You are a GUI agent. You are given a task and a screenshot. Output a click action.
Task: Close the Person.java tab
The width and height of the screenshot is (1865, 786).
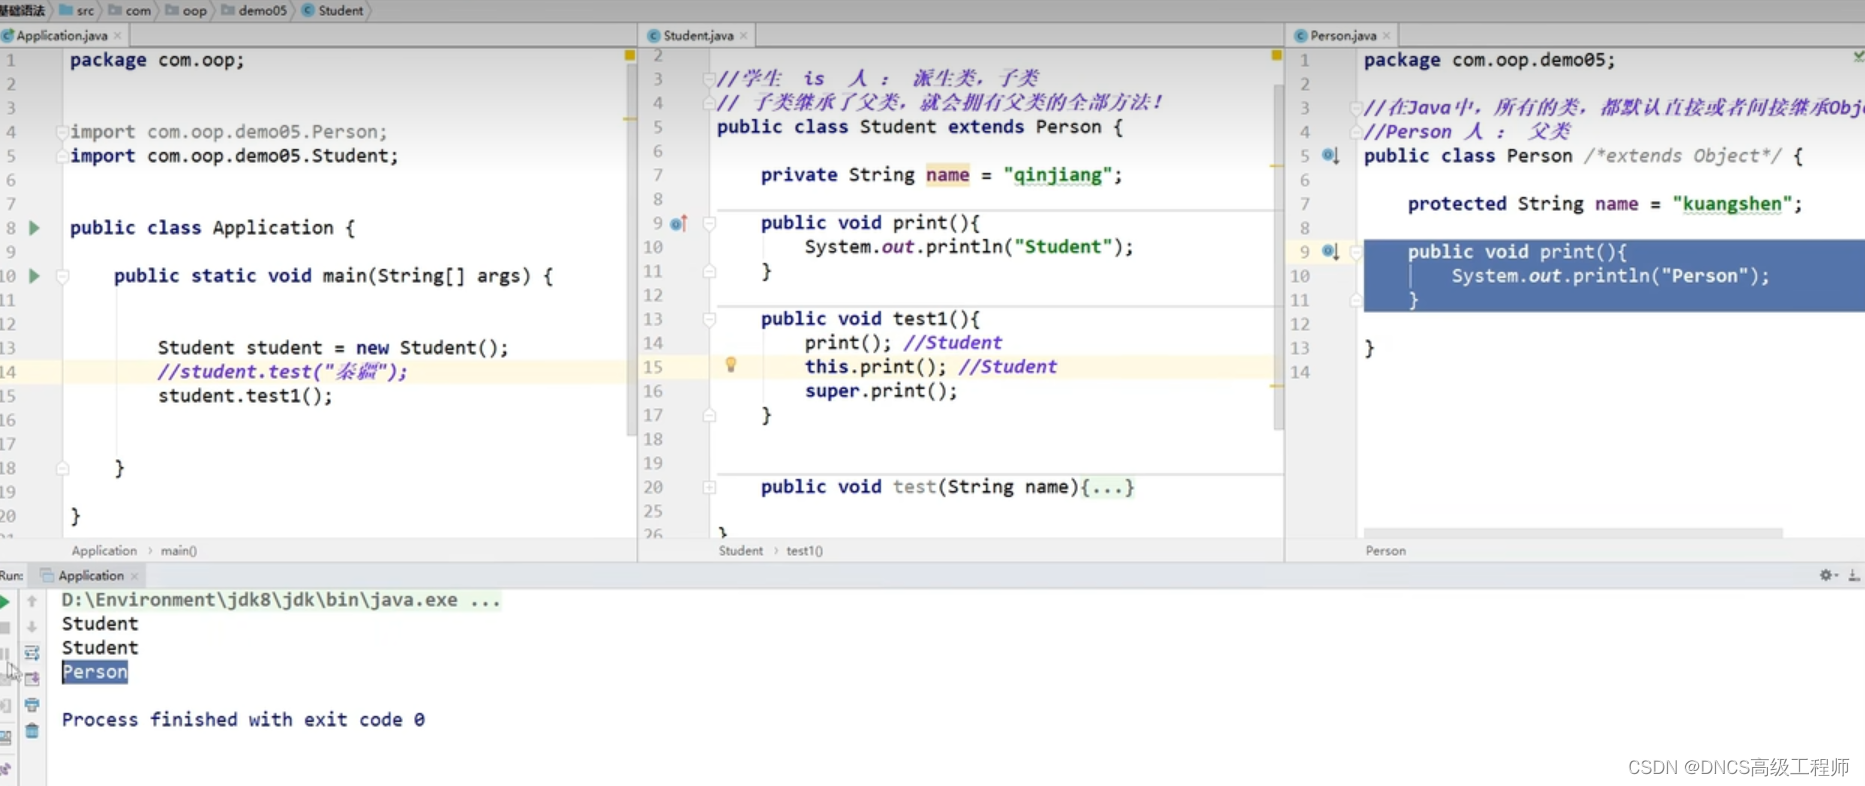pyautogui.click(x=1387, y=36)
